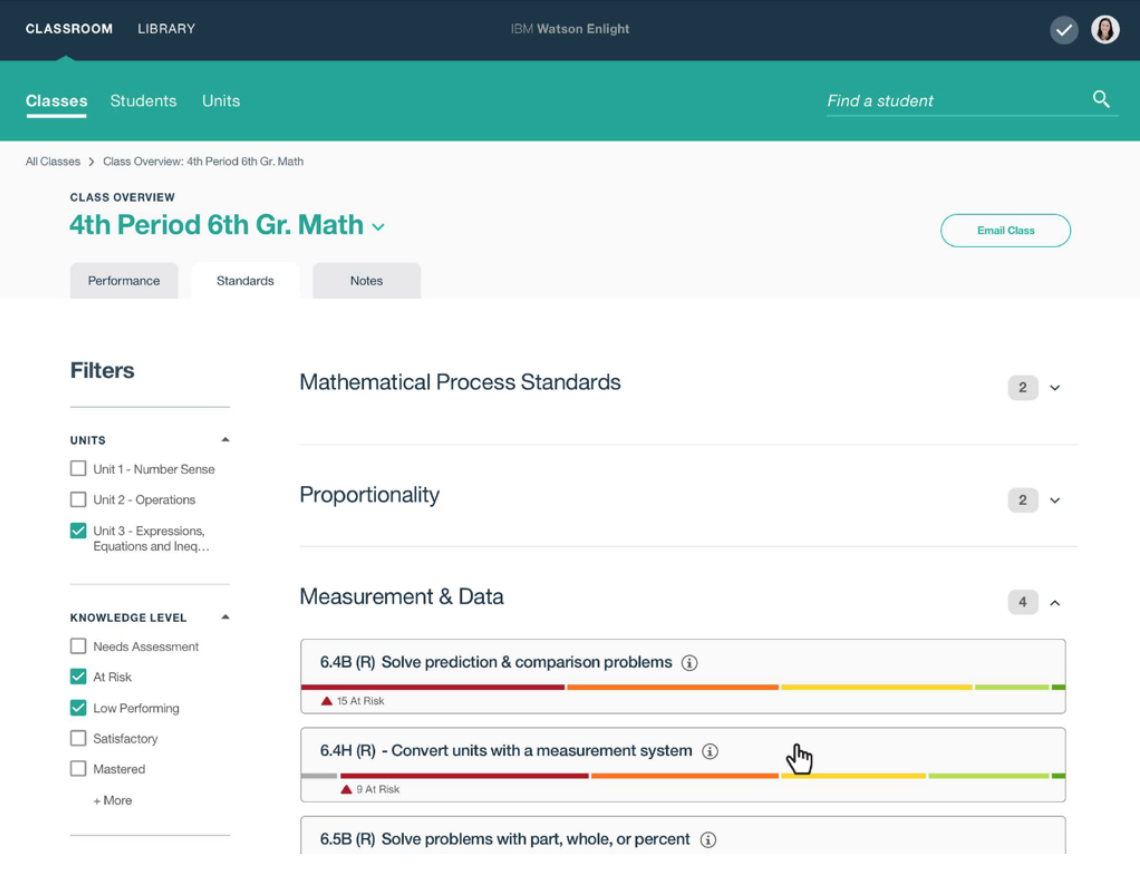Viewport: 1140px width, 880px height.
Task: Expand Mathematical Process Standards chevron
Action: click(x=1055, y=388)
